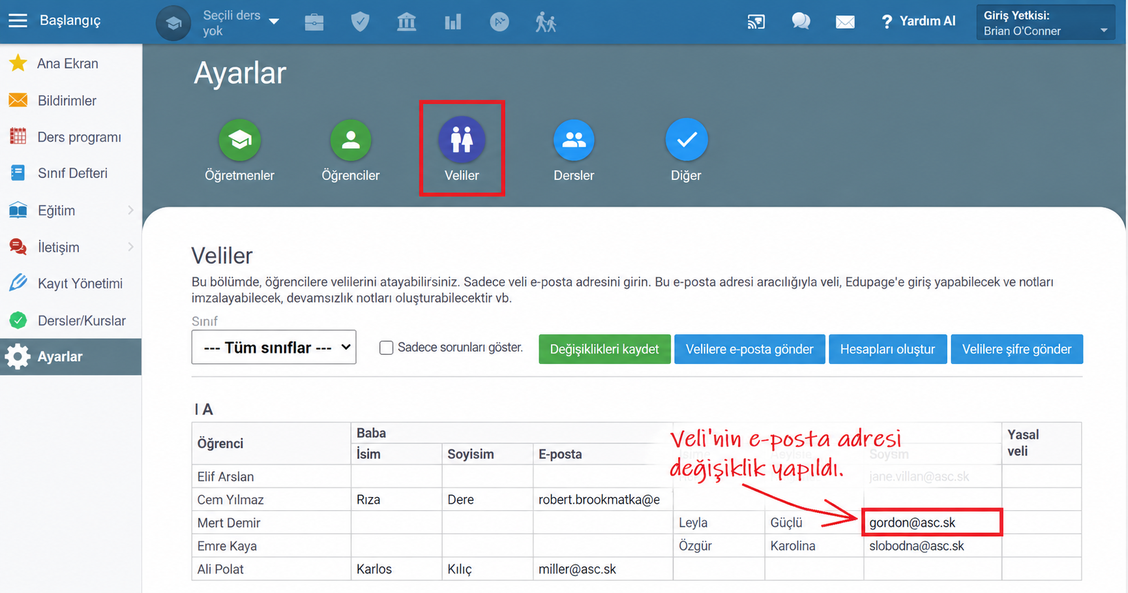Image resolution: width=1128 pixels, height=593 pixels.
Task: Open the envelope messages icon
Action: coord(845,22)
